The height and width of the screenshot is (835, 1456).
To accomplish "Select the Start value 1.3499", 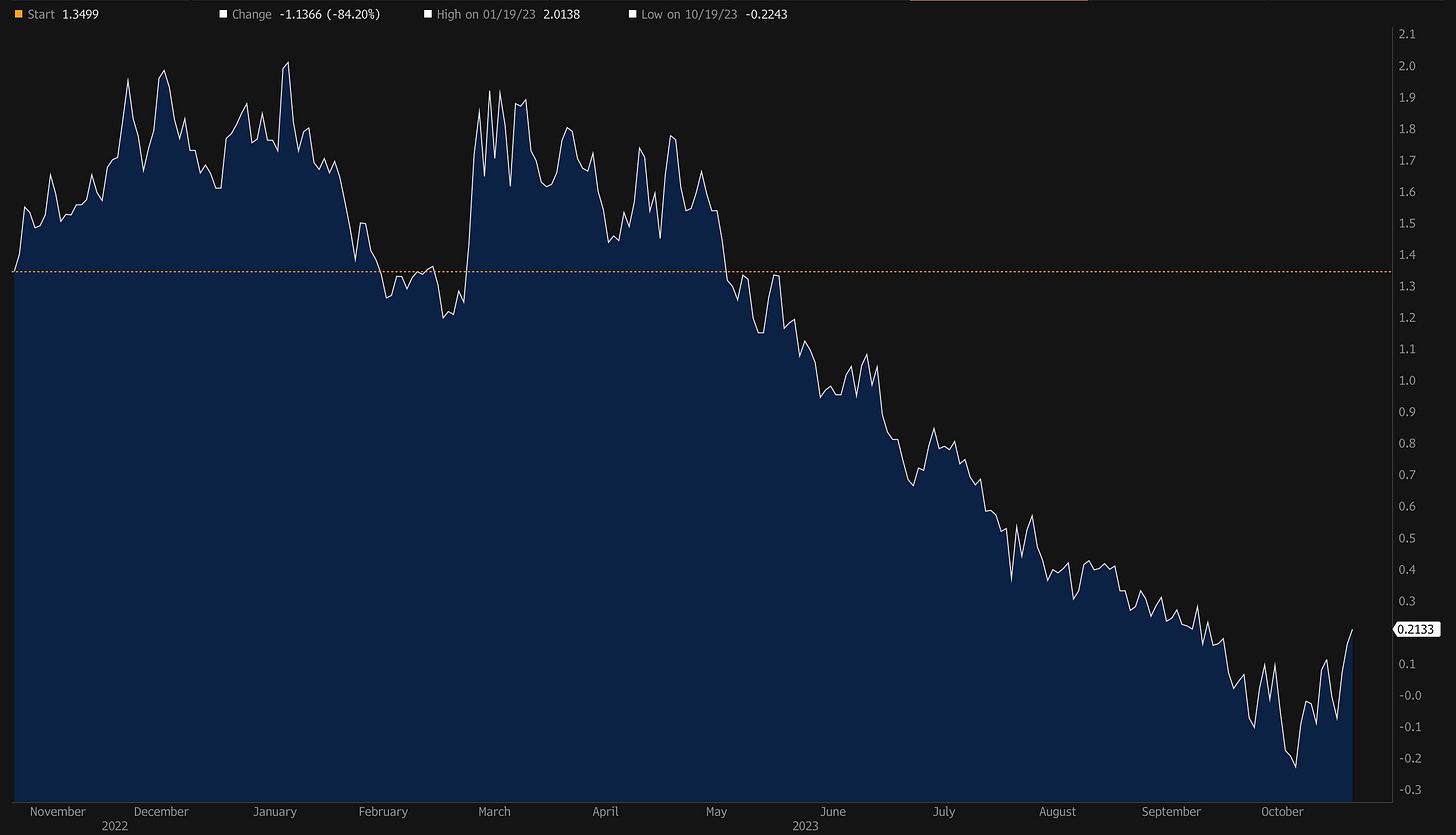I will coord(80,15).
